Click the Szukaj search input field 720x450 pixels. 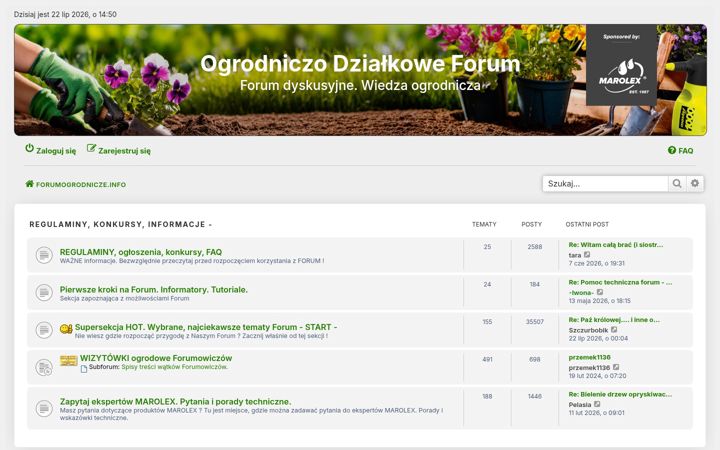(605, 184)
